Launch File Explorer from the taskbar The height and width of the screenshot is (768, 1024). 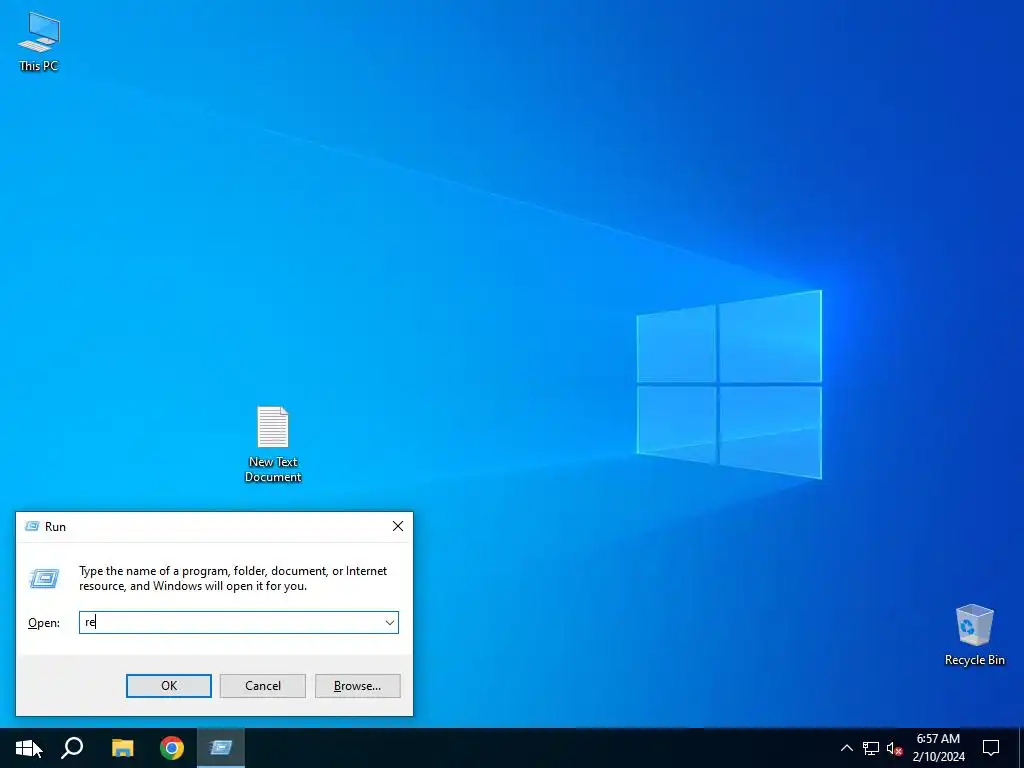pos(122,748)
